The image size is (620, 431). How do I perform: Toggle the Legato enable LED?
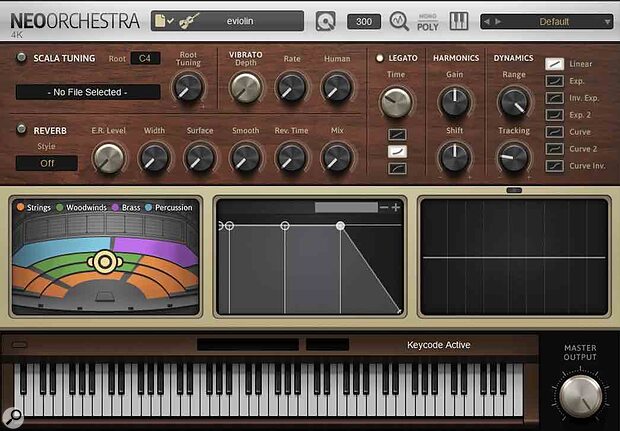tap(380, 58)
